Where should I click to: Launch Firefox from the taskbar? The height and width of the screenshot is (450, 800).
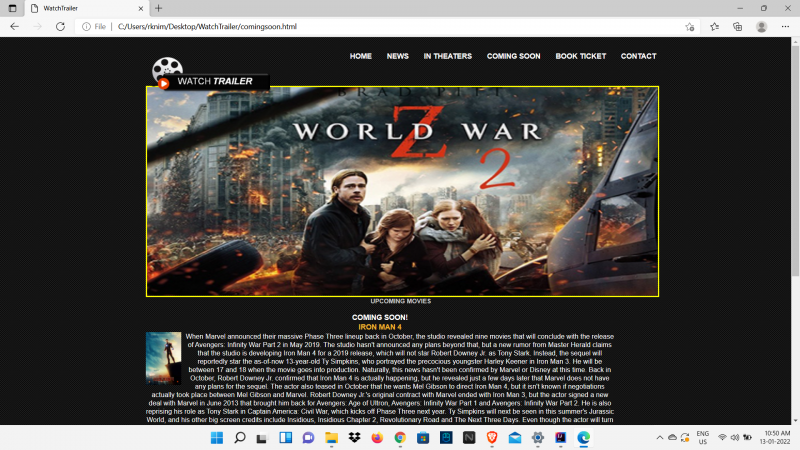[377, 438]
